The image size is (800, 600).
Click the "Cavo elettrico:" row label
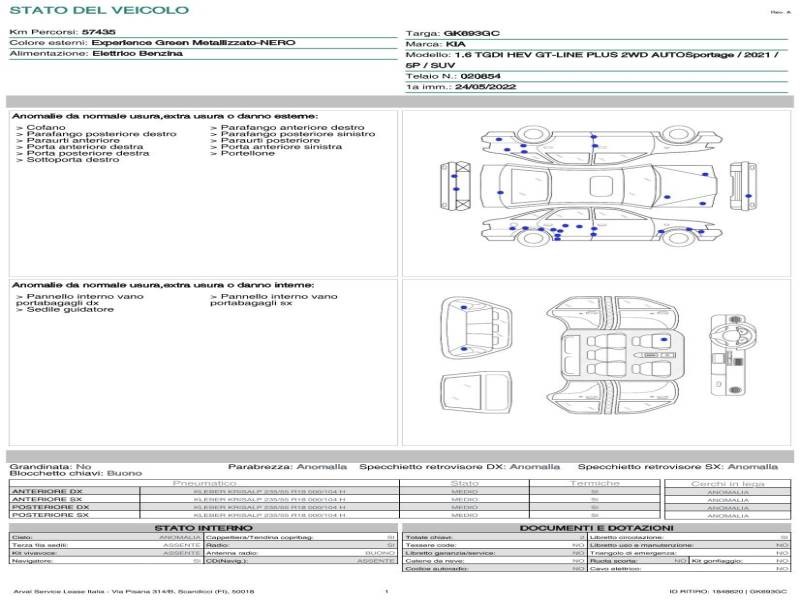(615, 569)
